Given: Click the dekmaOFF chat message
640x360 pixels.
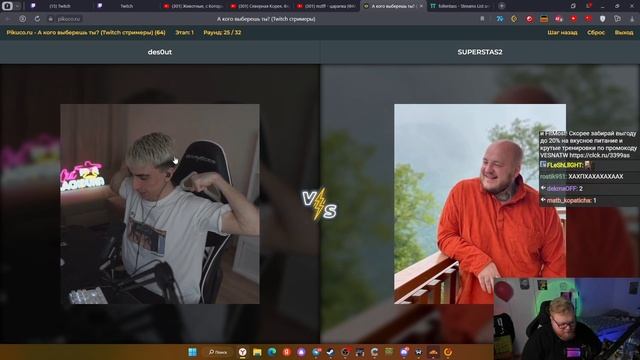Looking at the screenshot, I should point(562,189).
